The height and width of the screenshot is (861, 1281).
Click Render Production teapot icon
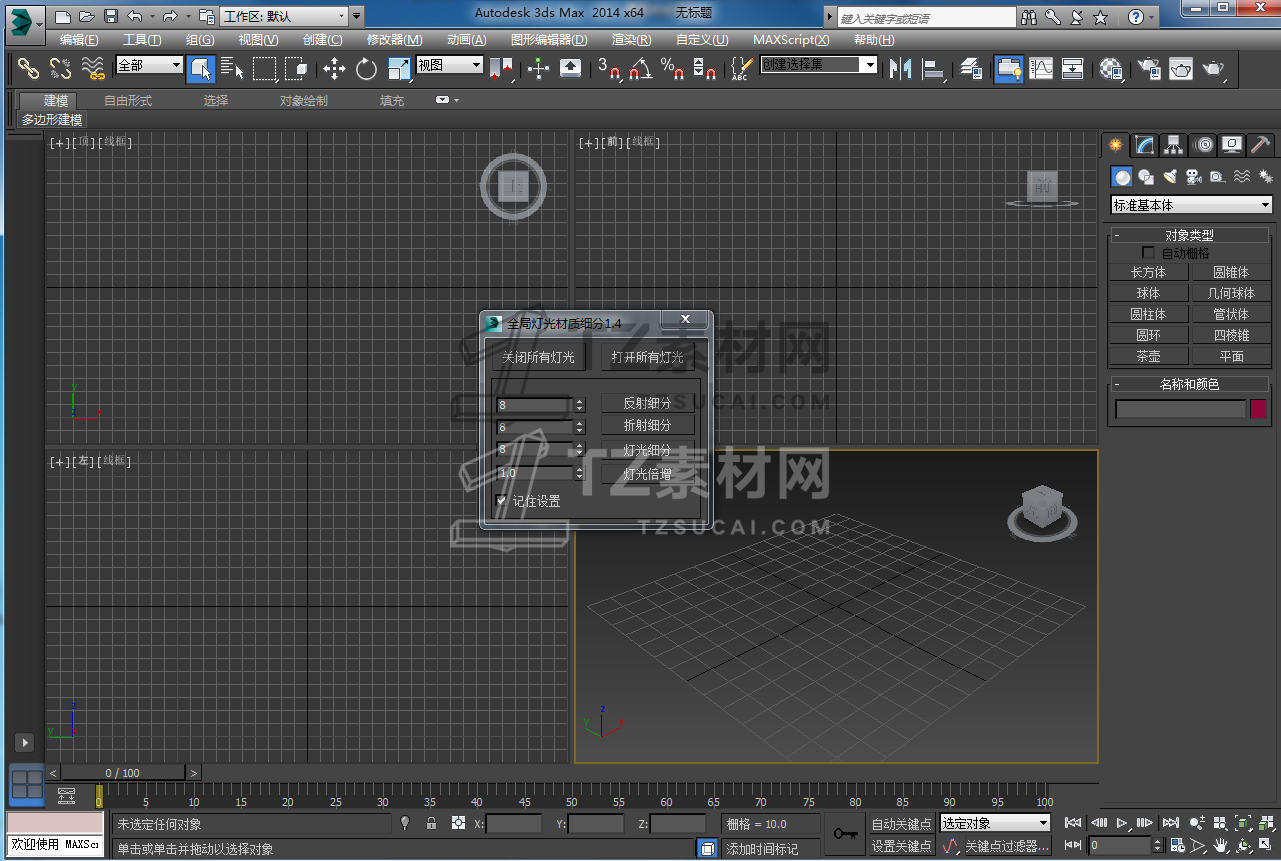[1213, 68]
